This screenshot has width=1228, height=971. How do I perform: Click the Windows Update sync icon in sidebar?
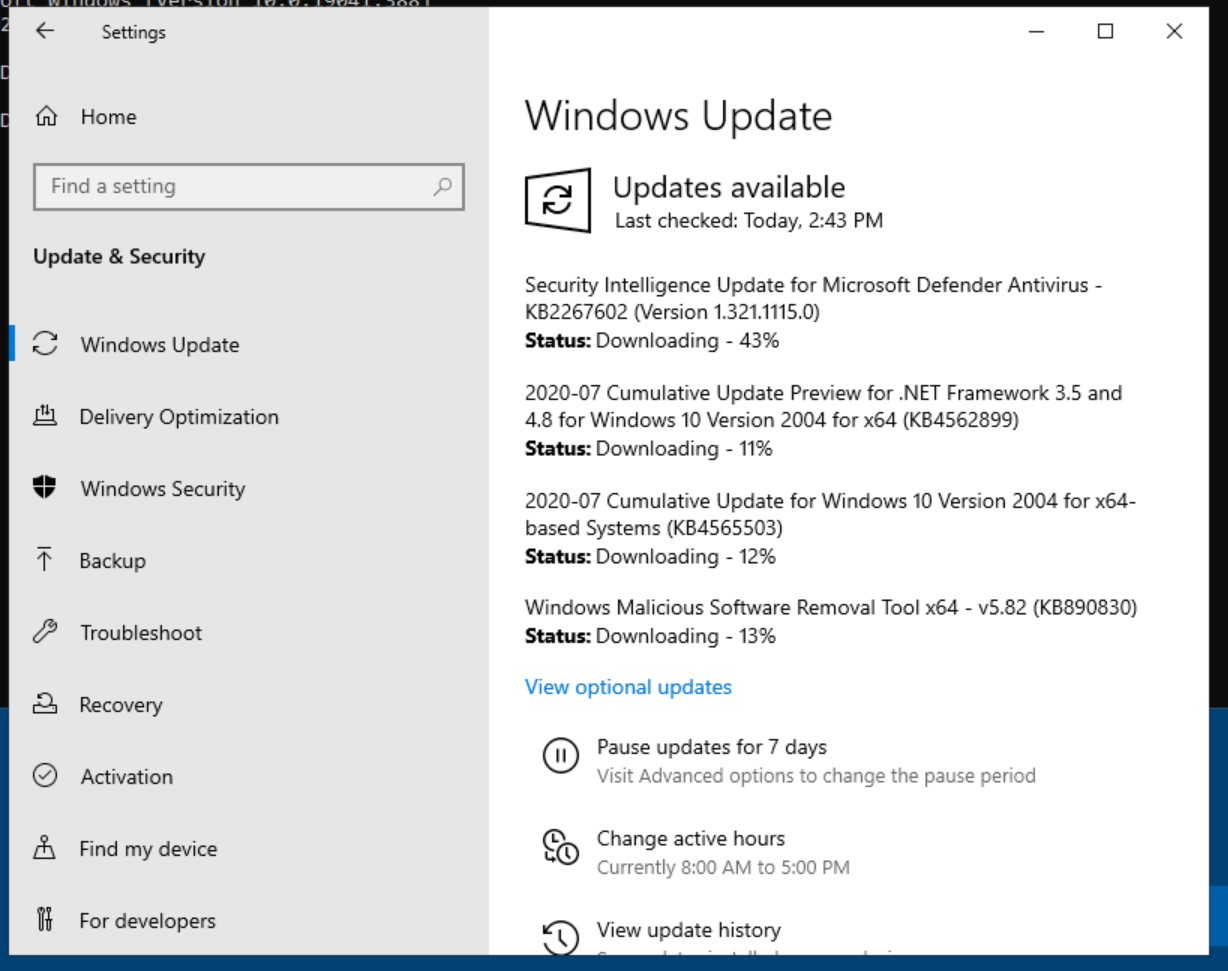coord(45,344)
